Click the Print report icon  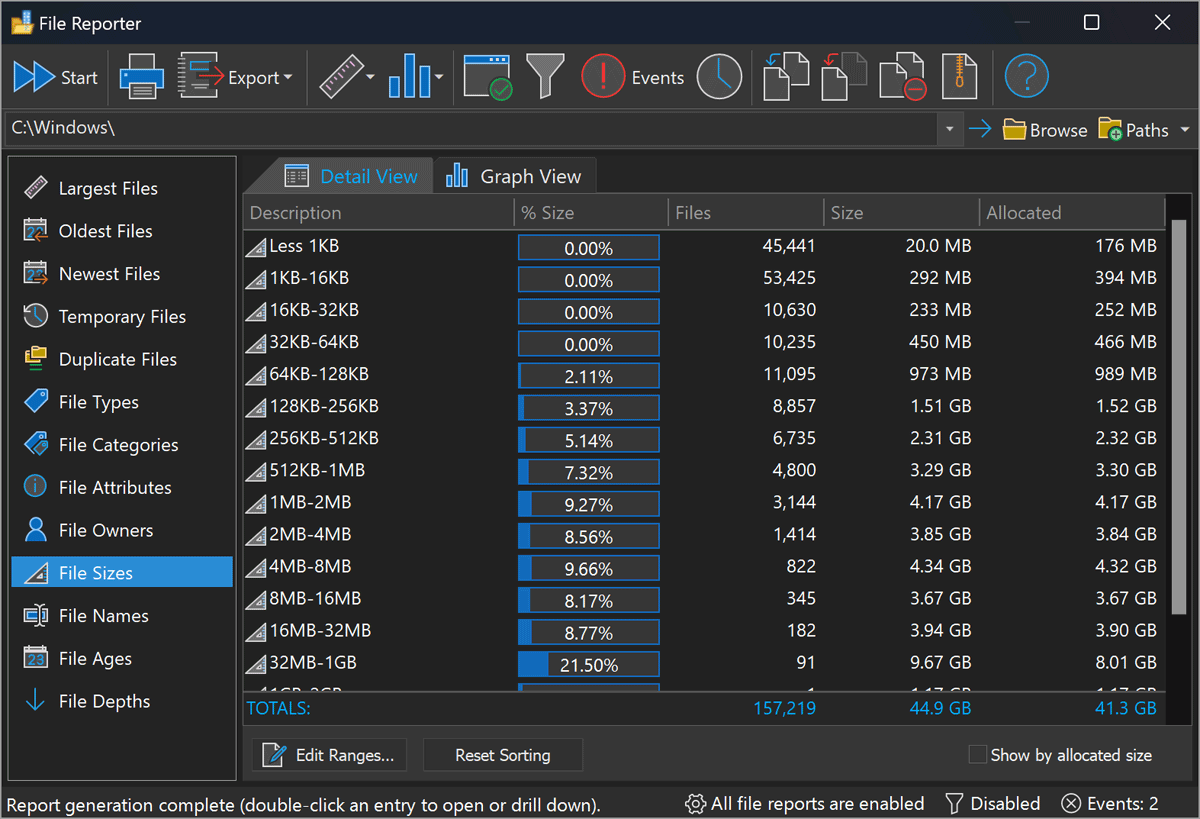pos(140,76)
